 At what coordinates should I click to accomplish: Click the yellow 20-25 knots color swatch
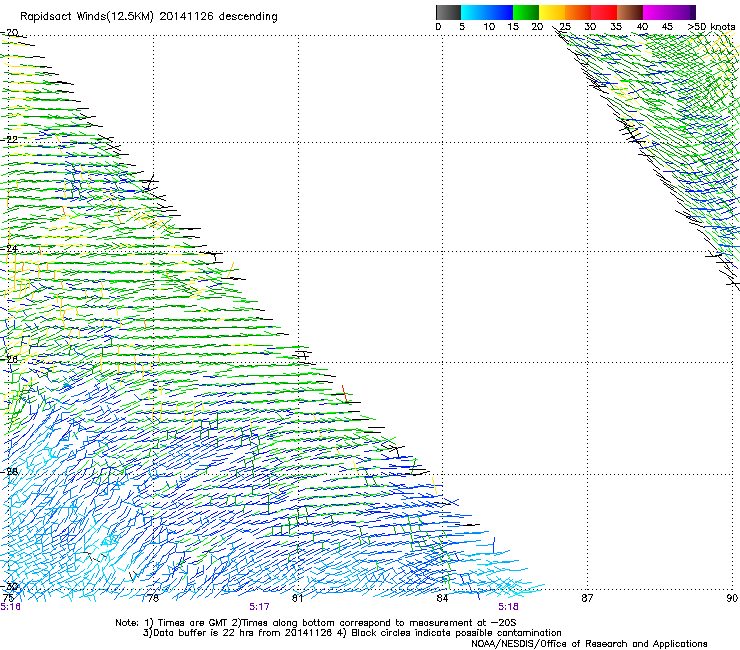click(x=552, y=12)
